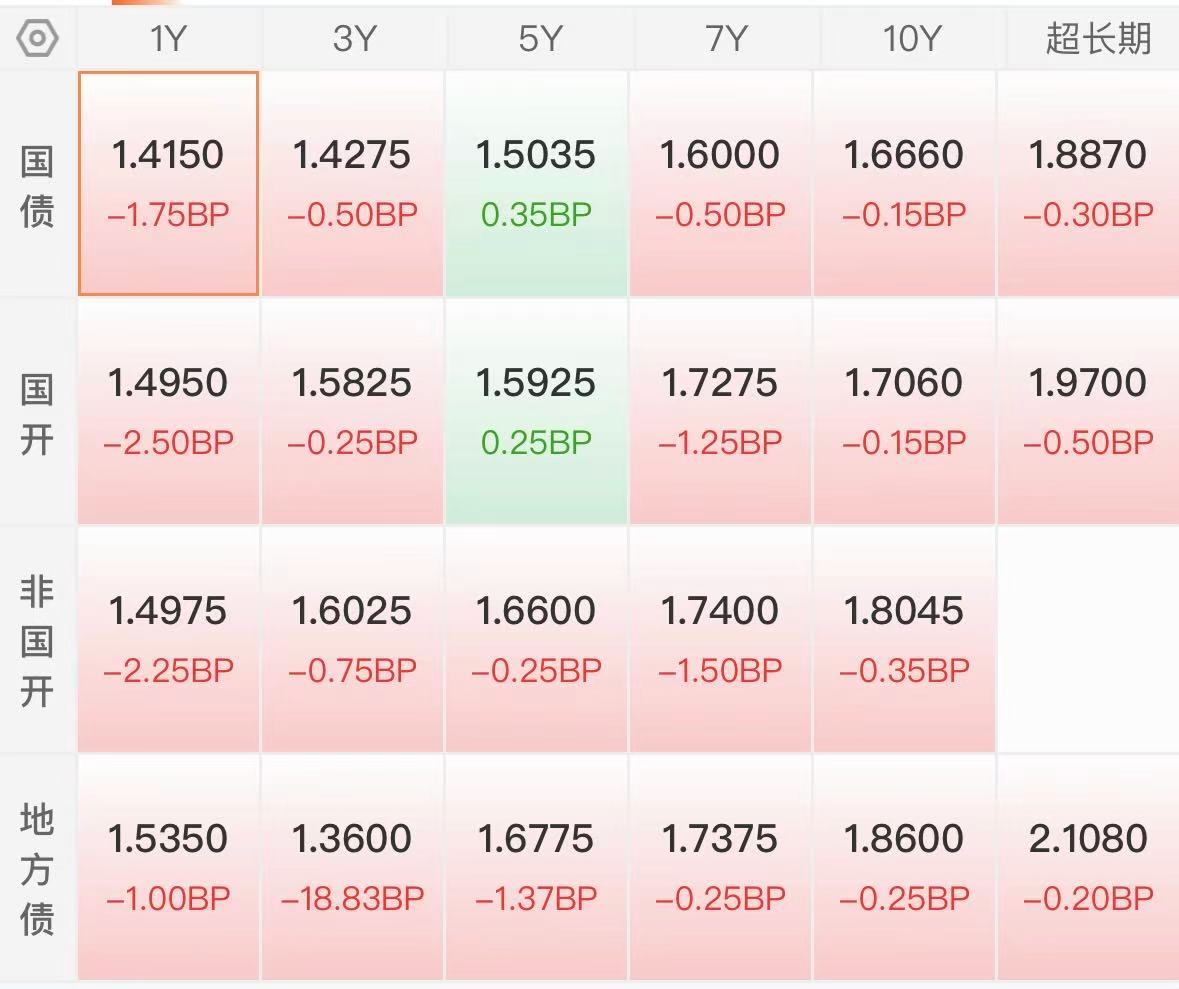1179x989 pixels.
Task: Open the green 国债 5Y cell 1.5035
Action: point(536,183)
